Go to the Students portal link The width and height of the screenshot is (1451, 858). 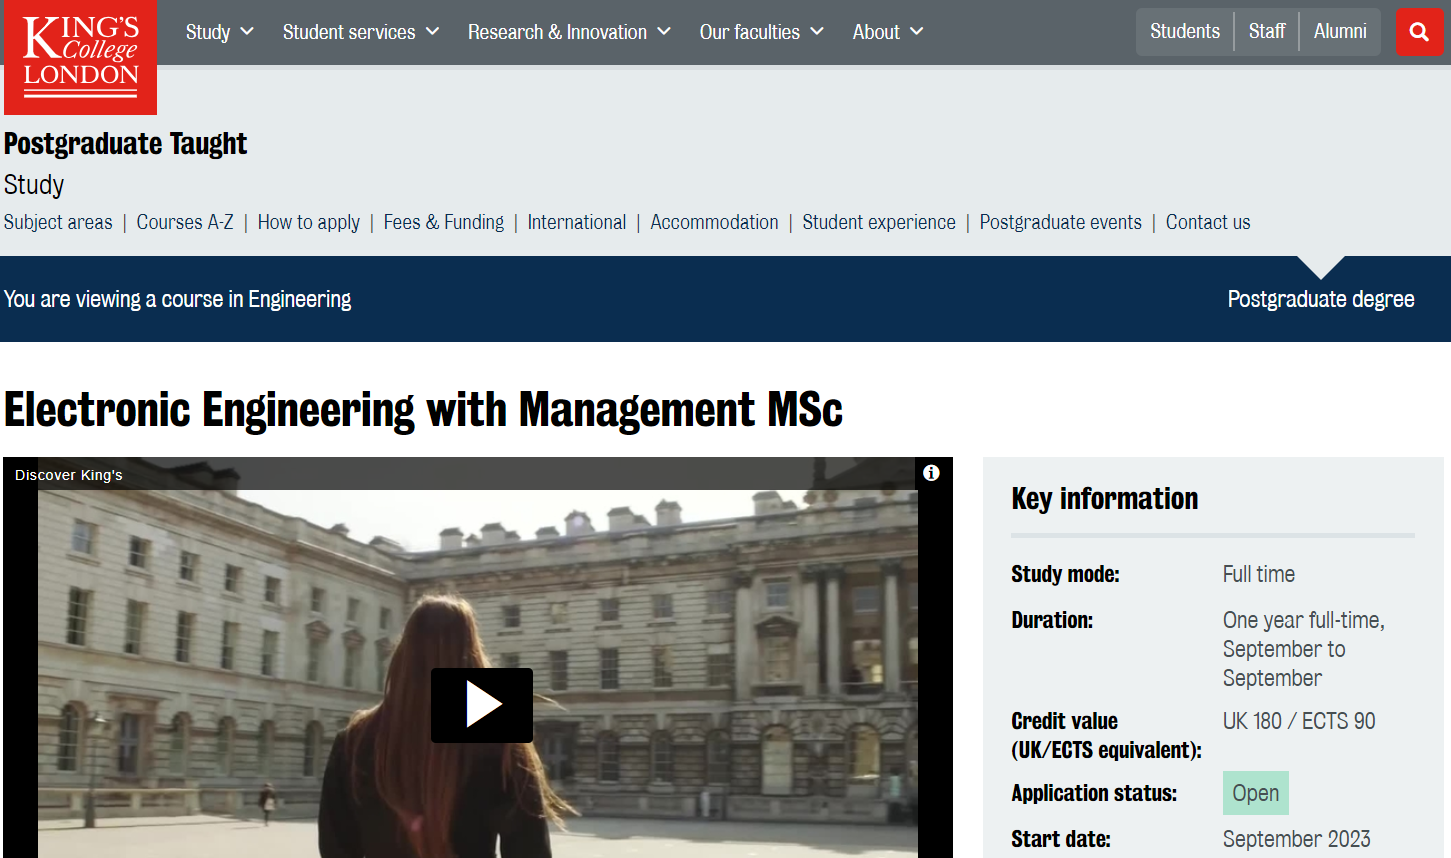[1184, 32]
